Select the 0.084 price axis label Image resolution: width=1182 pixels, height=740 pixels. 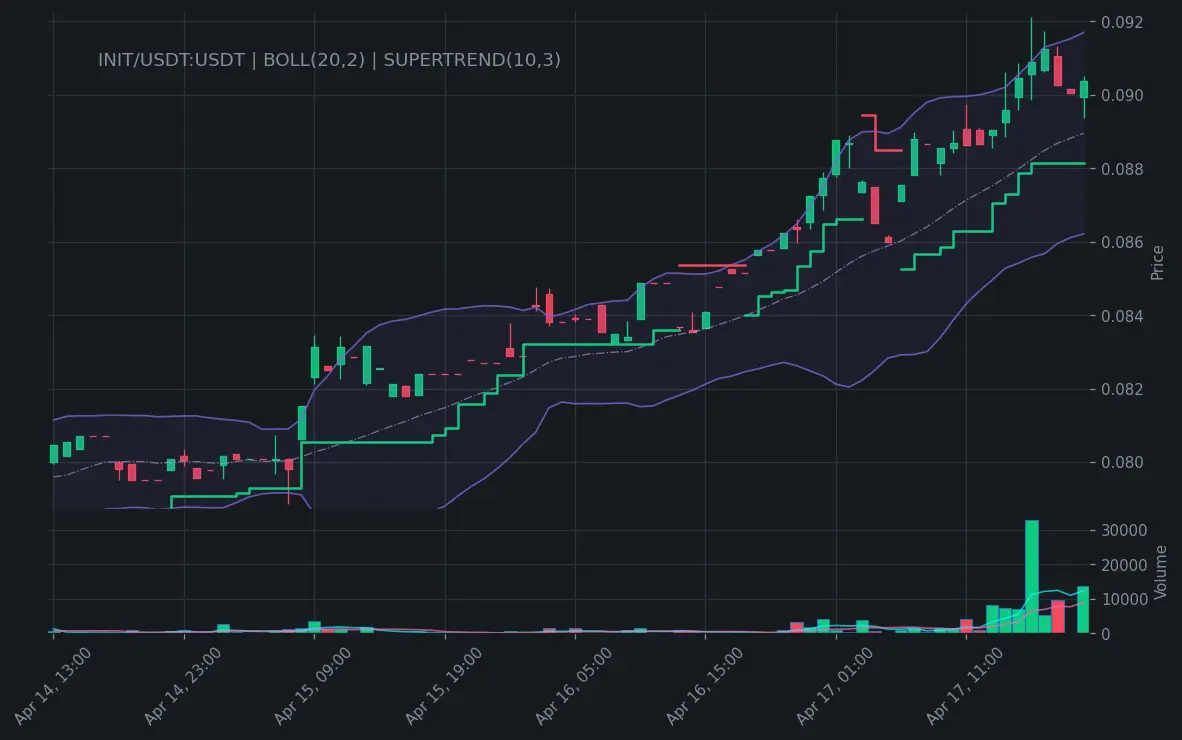[x=1122, y=316]
